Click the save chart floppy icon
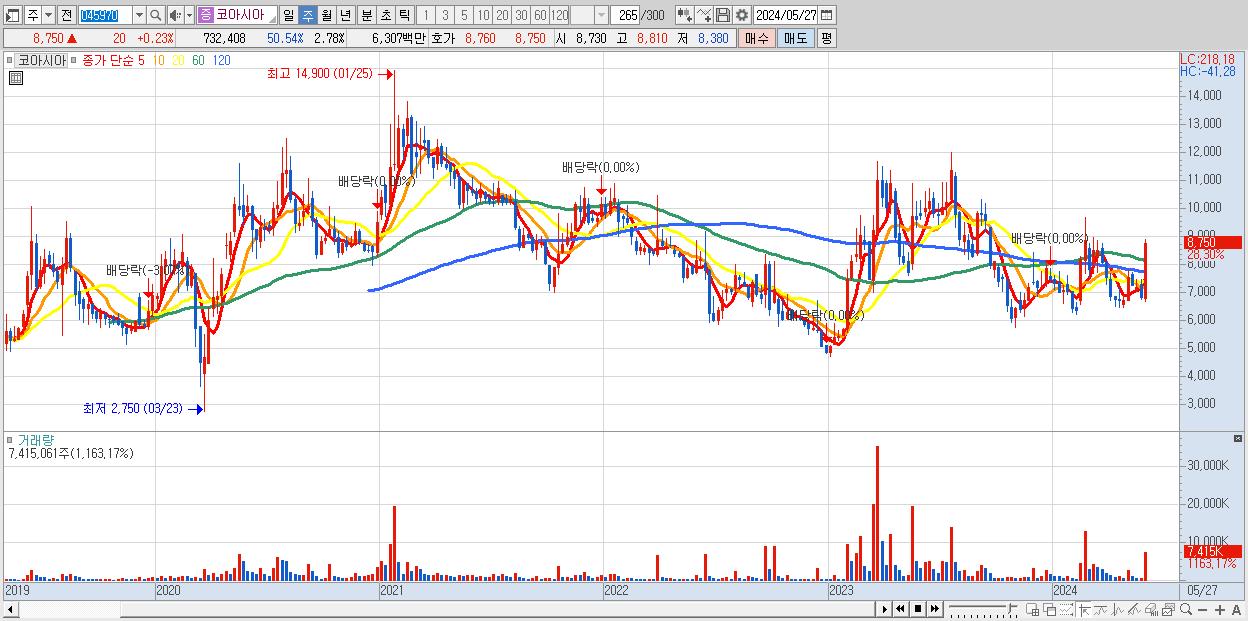The height and width of the screenshot is (621, 1248). pos(722,15)
